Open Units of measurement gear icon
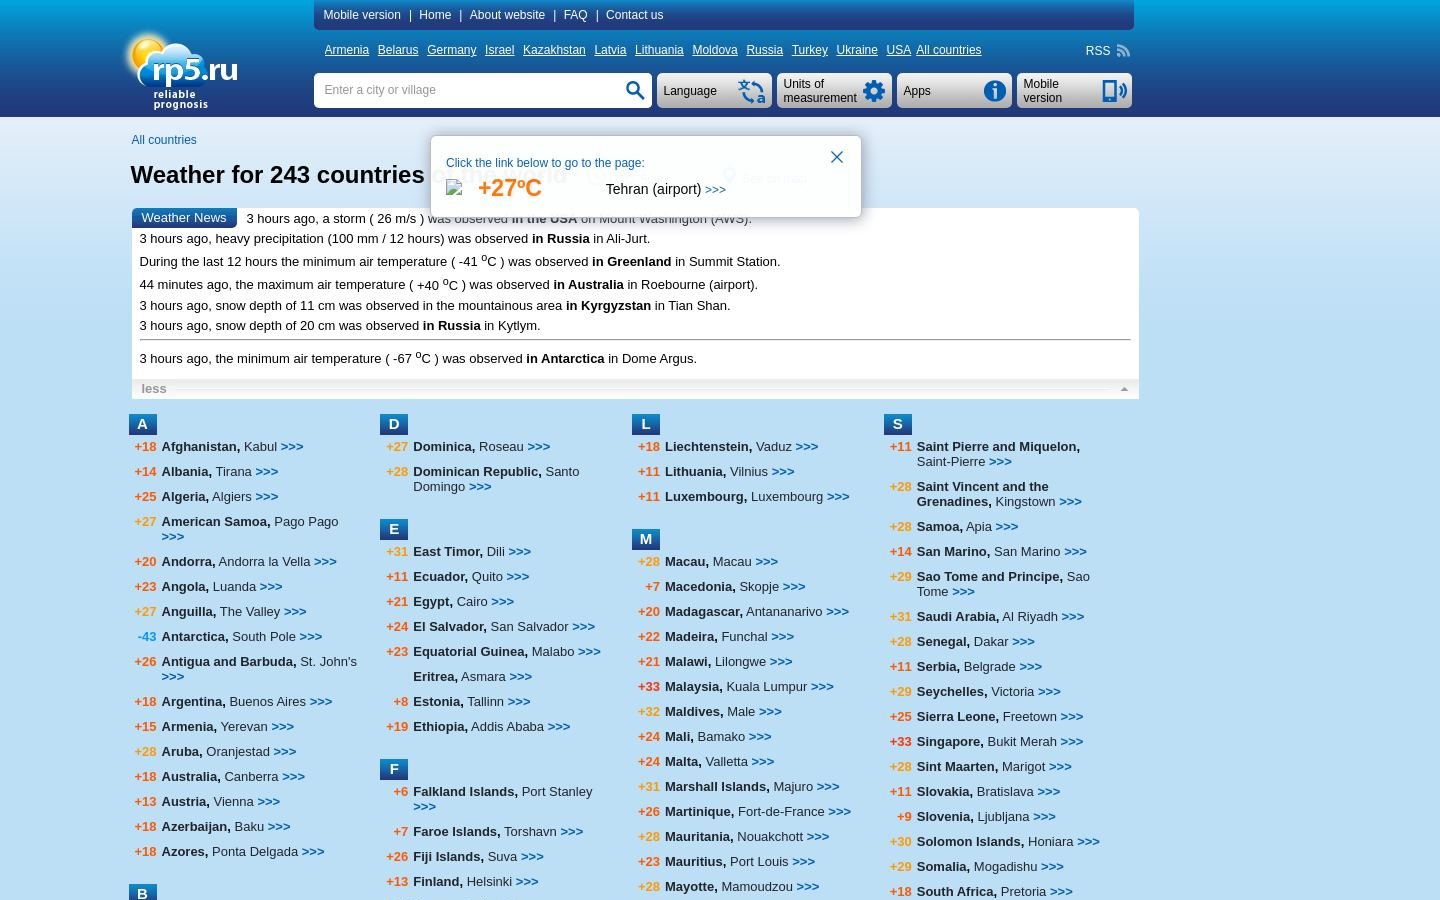1440x900 pixels. pyautogui.click(x=874, y=91)
